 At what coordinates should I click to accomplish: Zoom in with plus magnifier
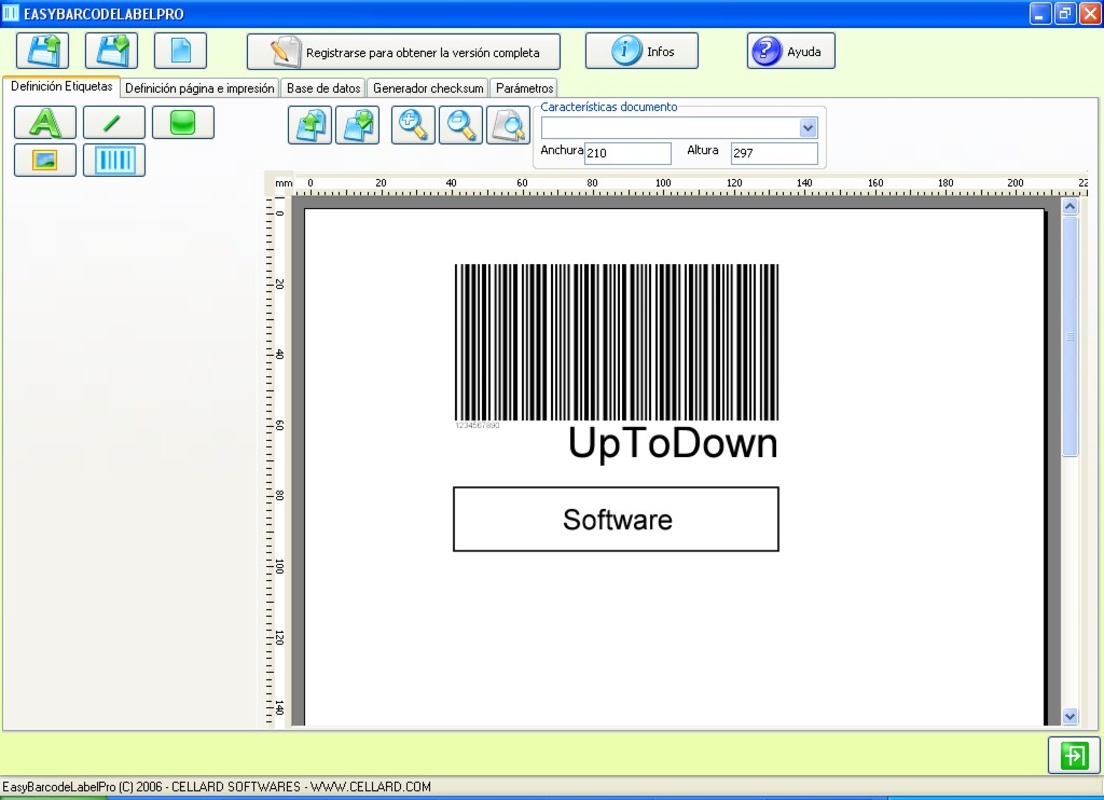point(413,125)
